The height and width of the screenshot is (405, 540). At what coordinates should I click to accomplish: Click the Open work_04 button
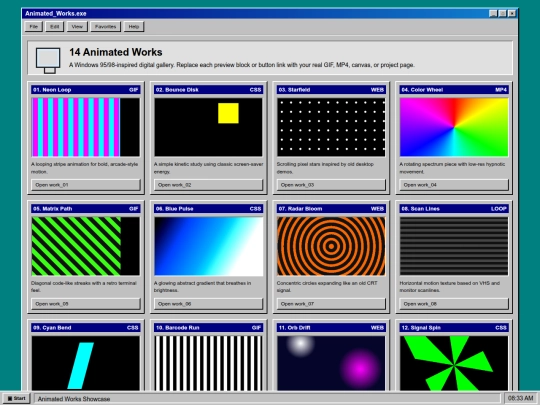coord(454,185)
